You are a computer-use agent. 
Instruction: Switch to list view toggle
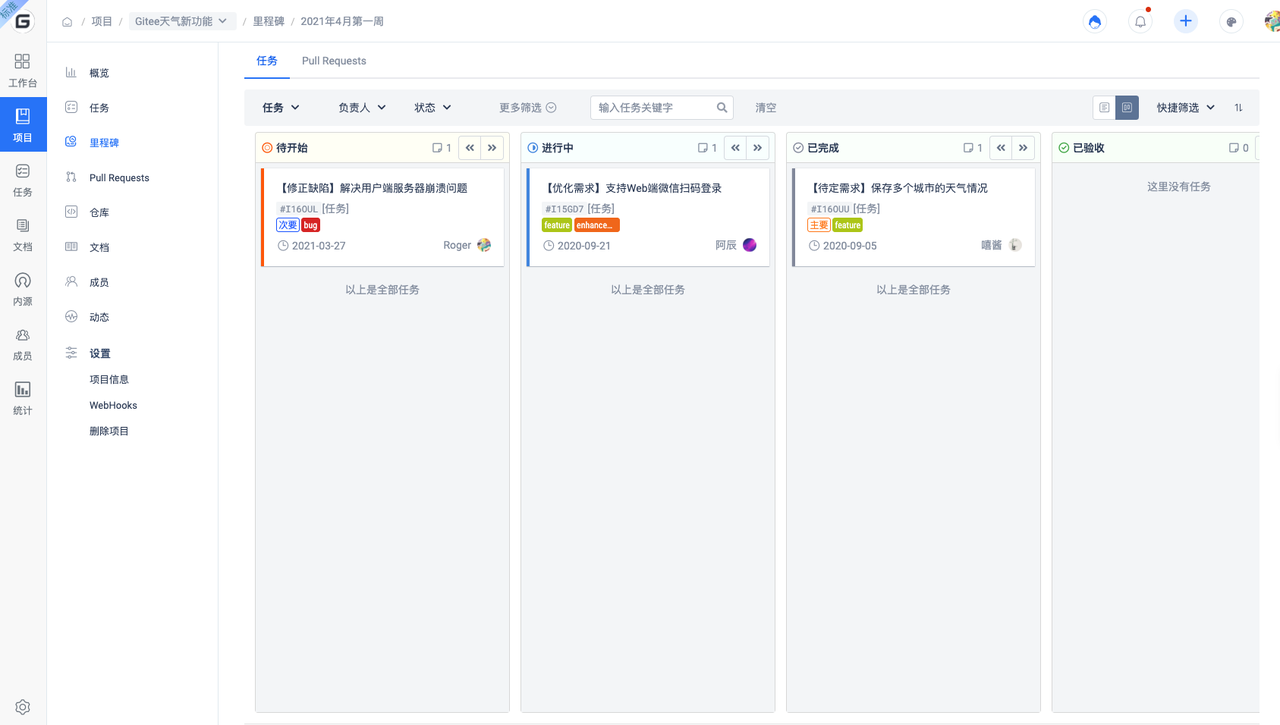[1104, 107]
